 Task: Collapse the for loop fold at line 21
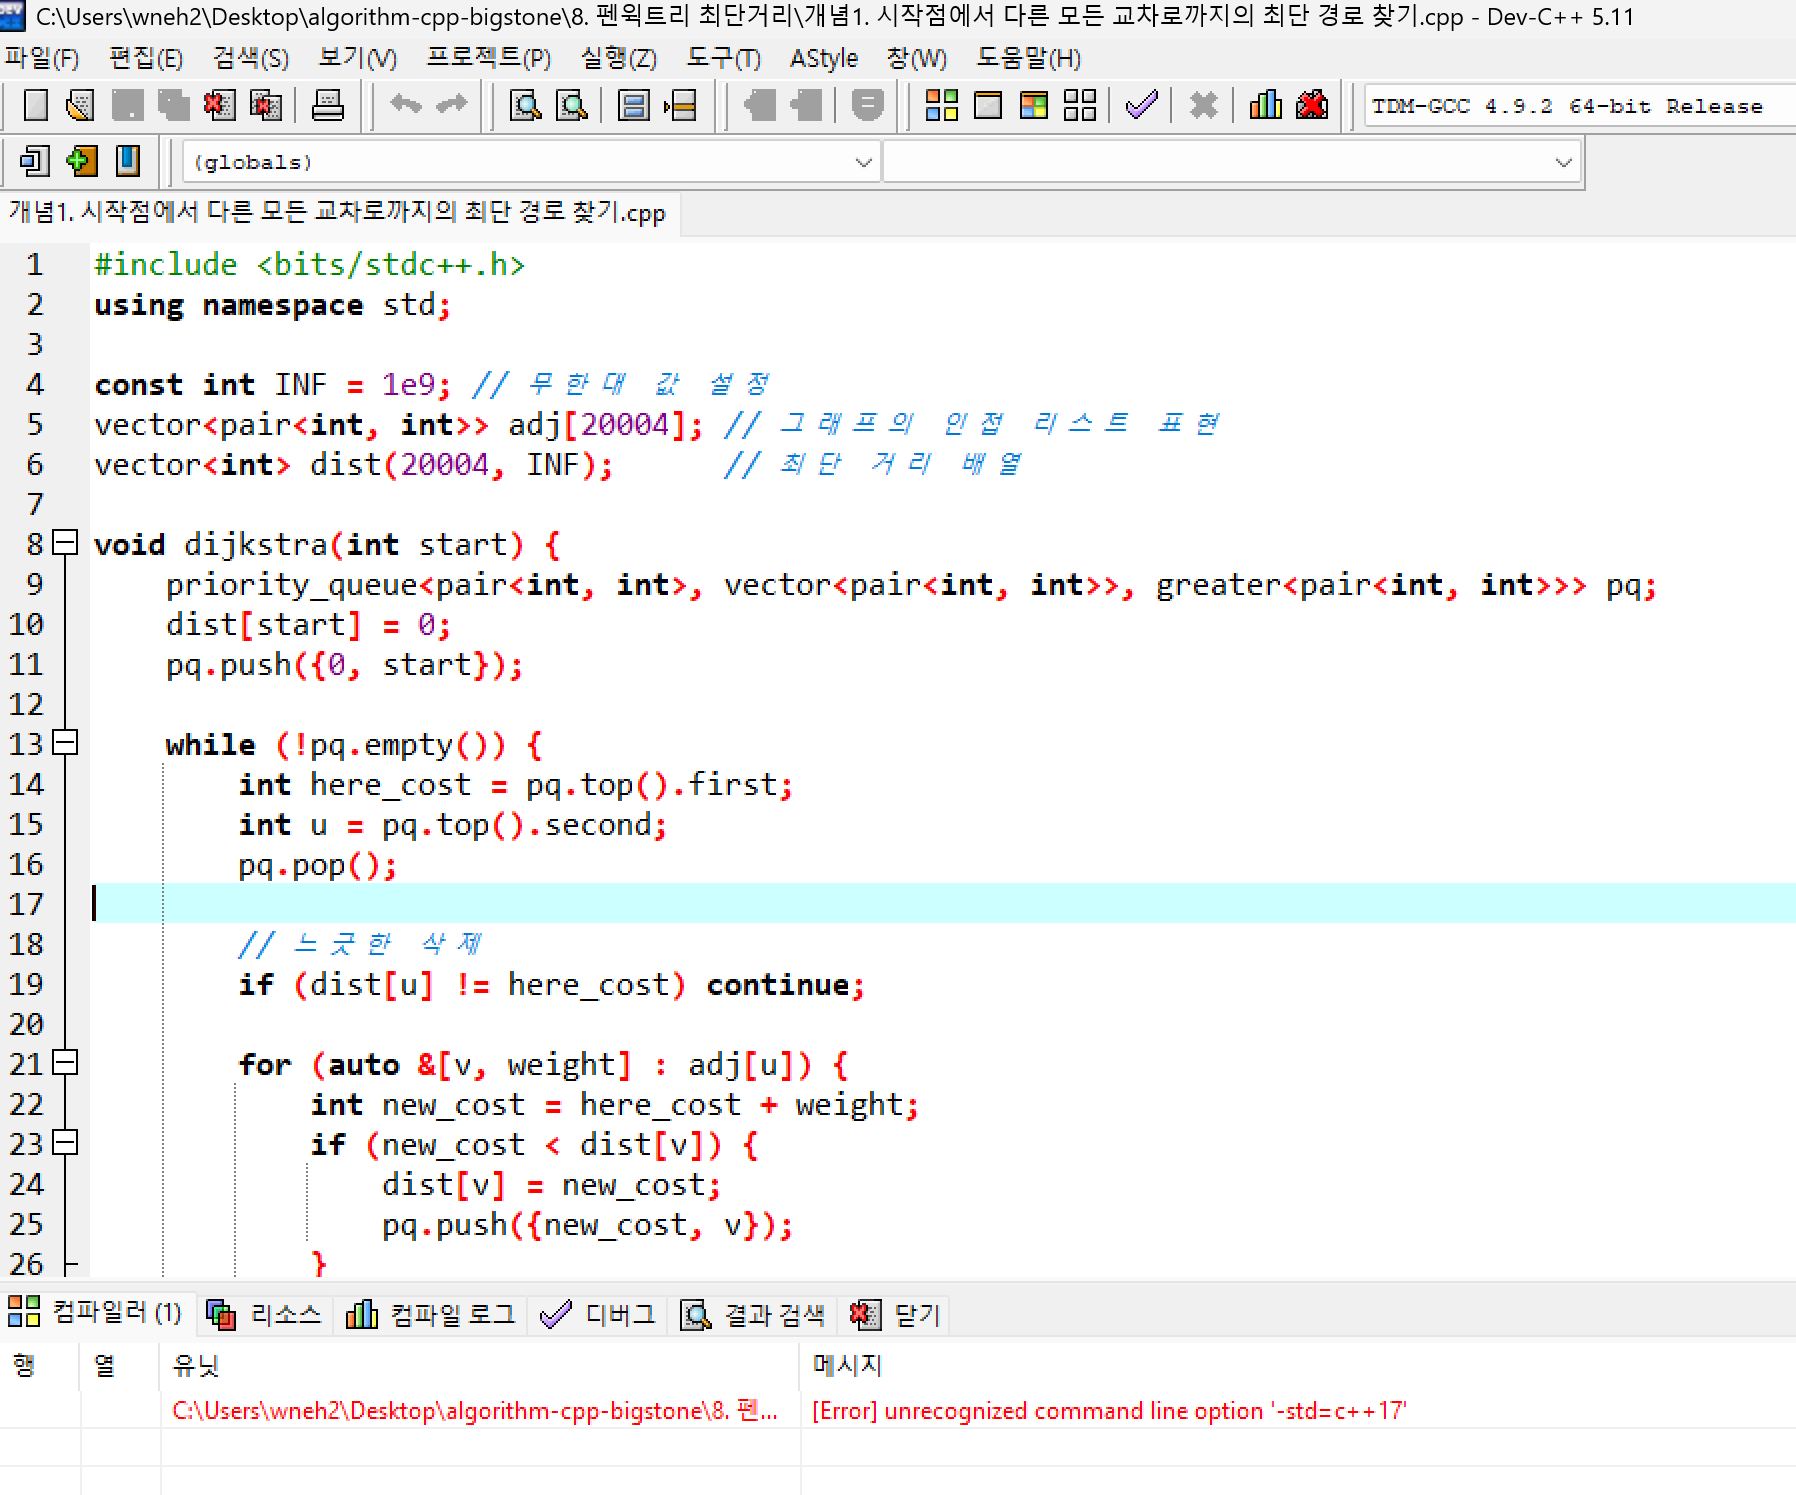[x=65, y=1063]
